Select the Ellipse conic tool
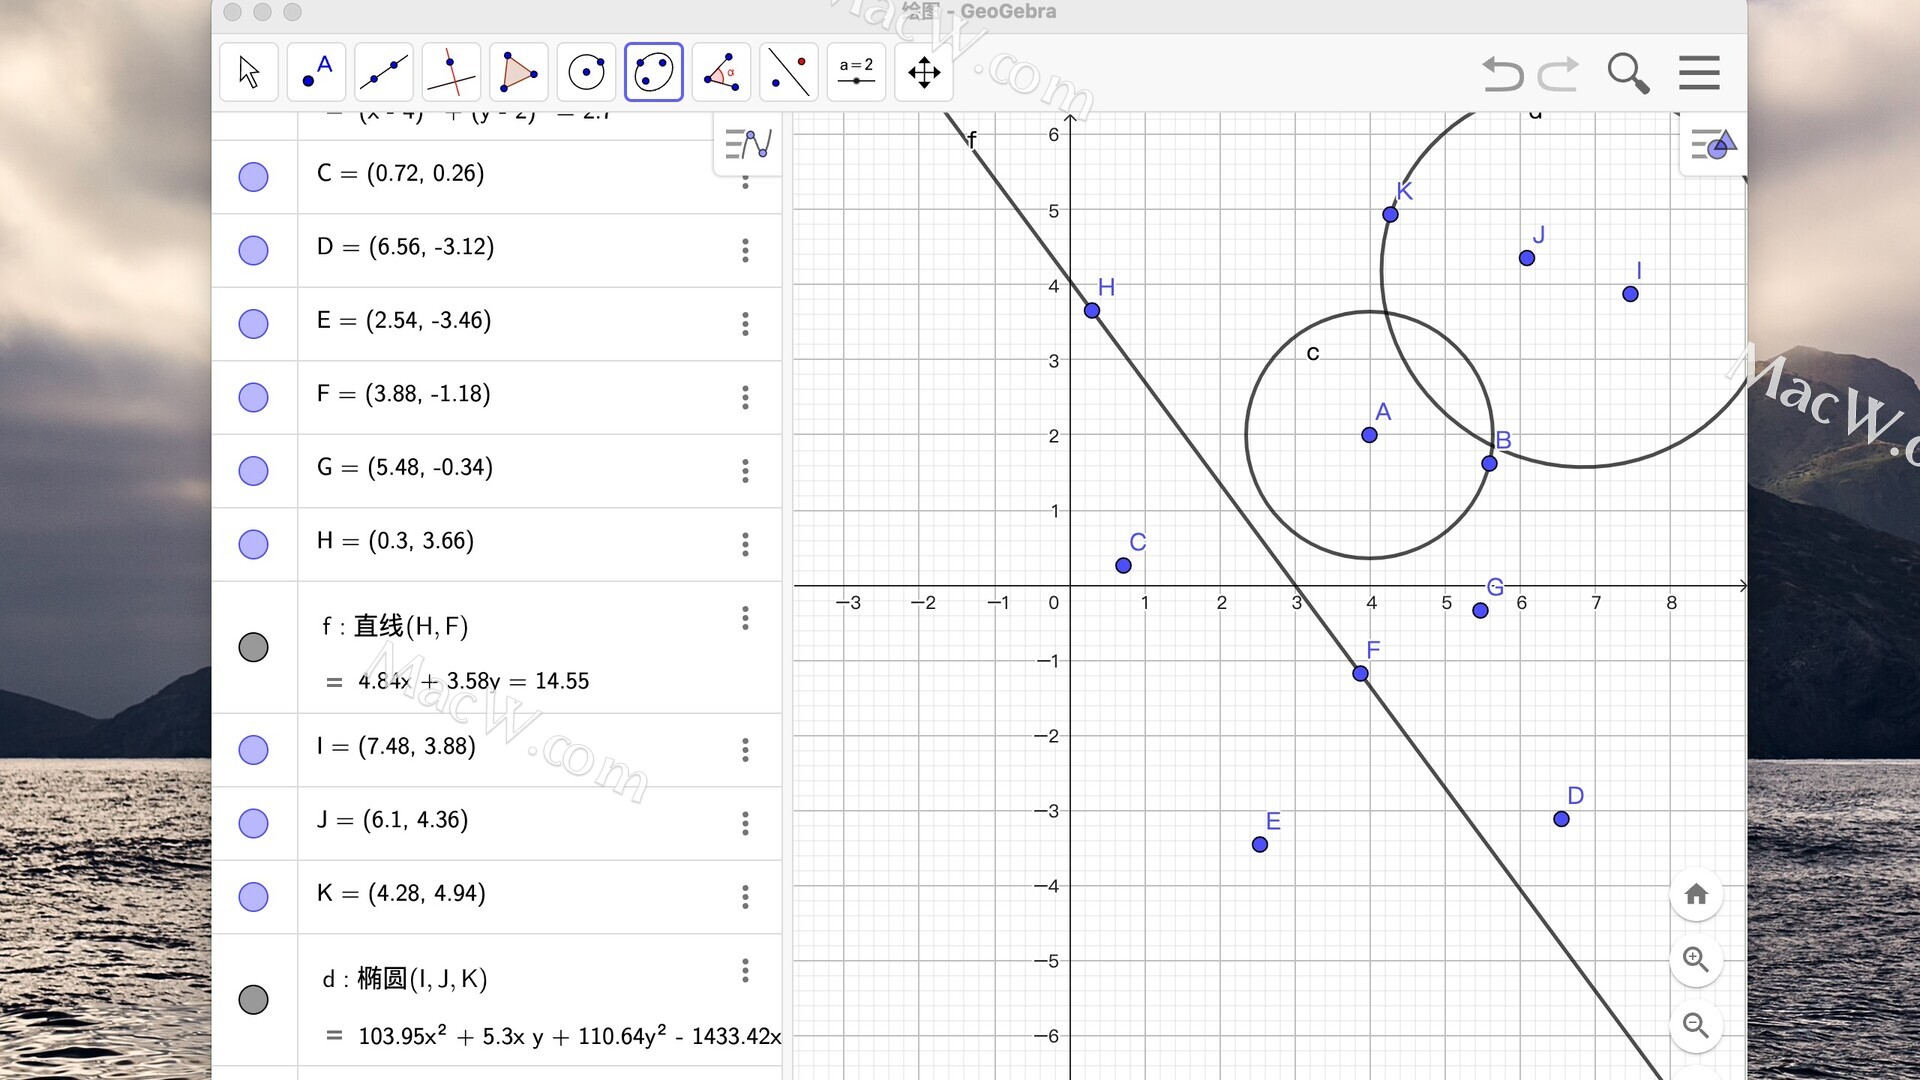The height and width of the screenshot is (1080, 1920). (654, 72)
